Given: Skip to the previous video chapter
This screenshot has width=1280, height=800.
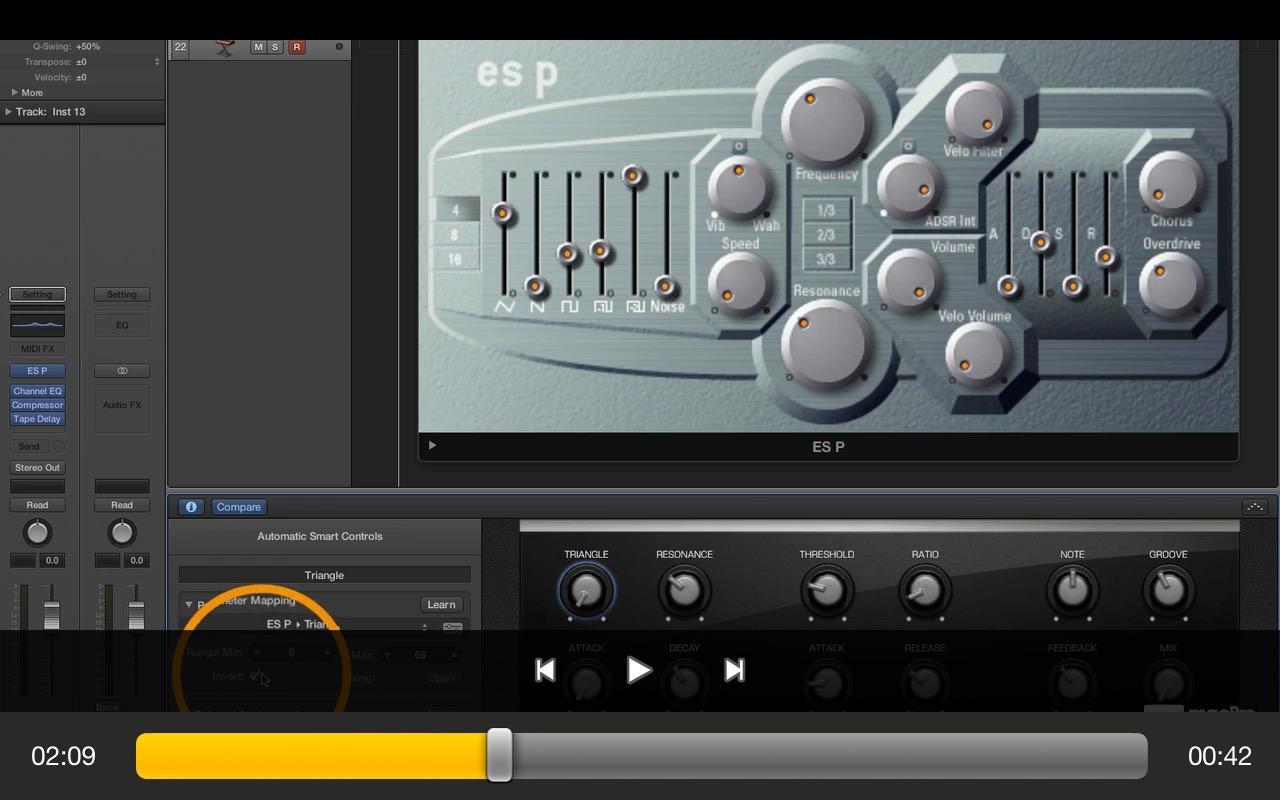Looking at the screenshot, I should (545, 670).
